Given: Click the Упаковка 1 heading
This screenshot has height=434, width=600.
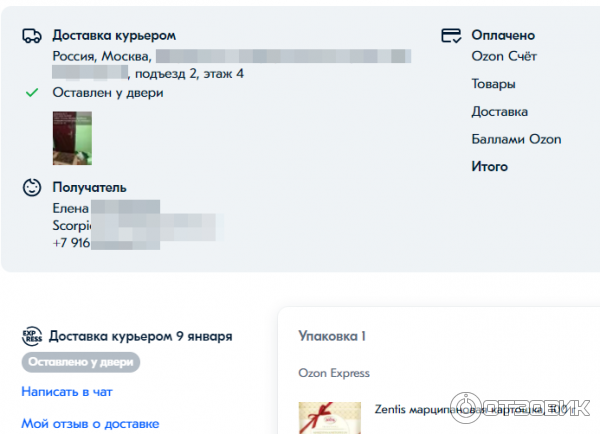Looking at the screenshot, I should pyautogui.click(x=332, y=336).
